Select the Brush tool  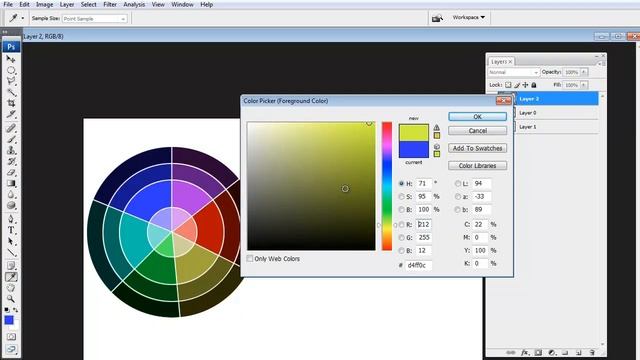coord(11,140)
